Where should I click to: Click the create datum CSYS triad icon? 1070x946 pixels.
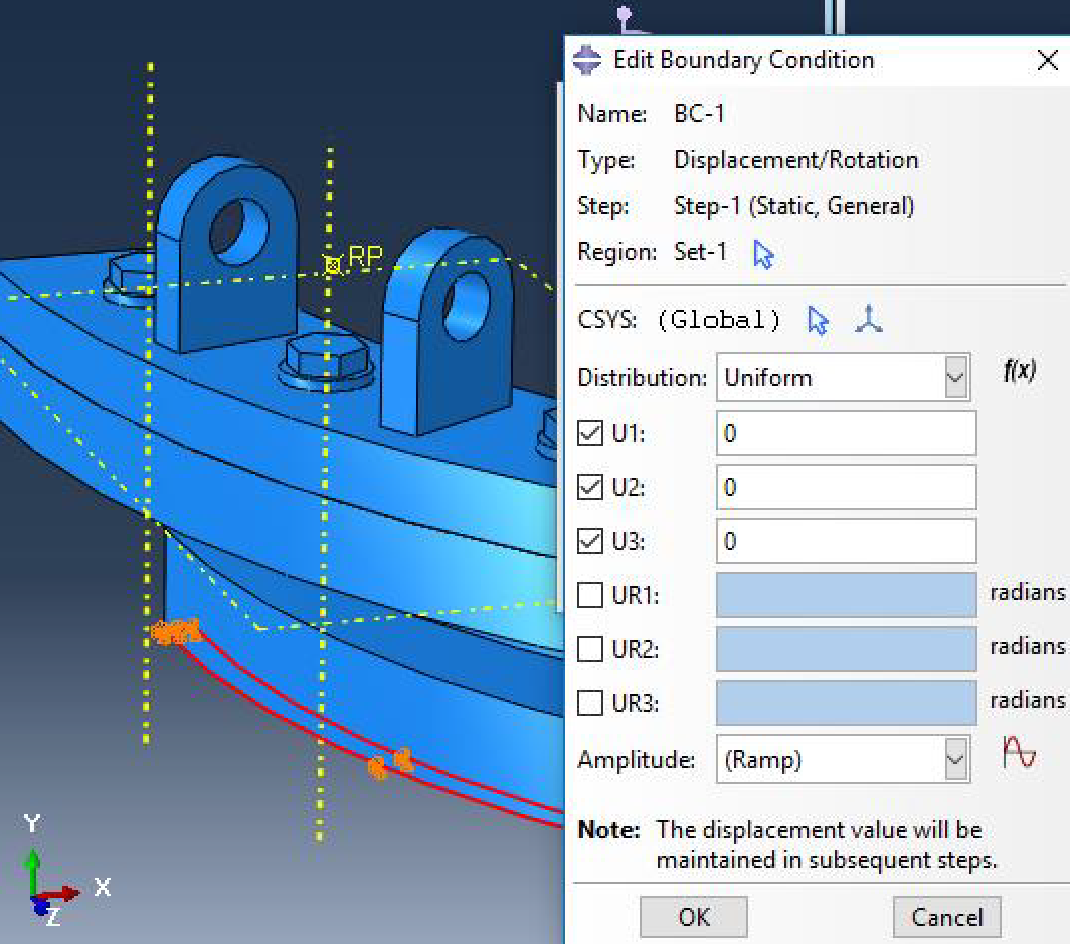869,319
